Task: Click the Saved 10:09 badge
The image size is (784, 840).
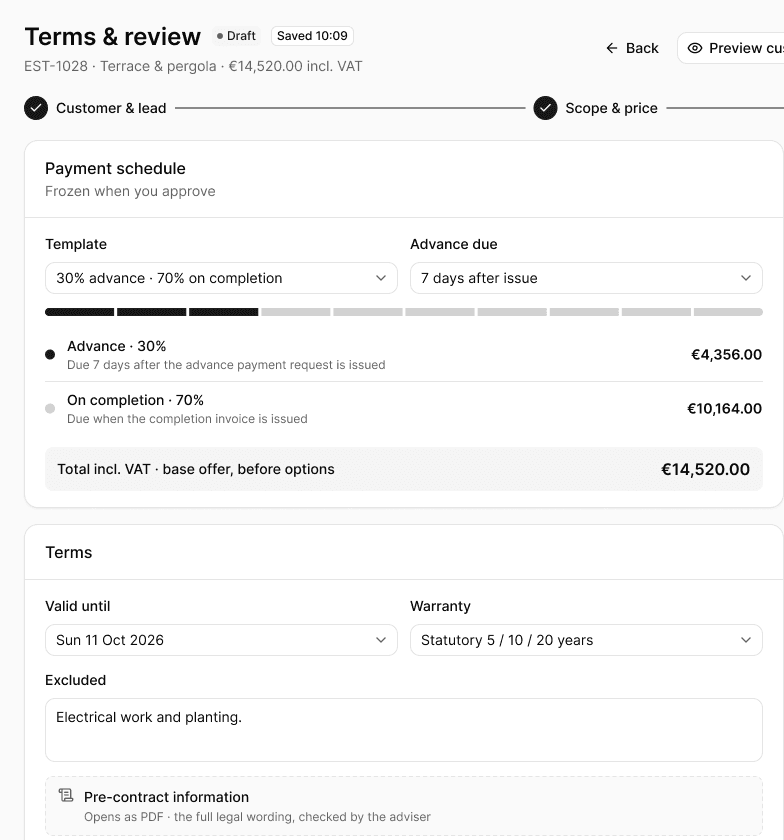Action: tap(312, 36)
